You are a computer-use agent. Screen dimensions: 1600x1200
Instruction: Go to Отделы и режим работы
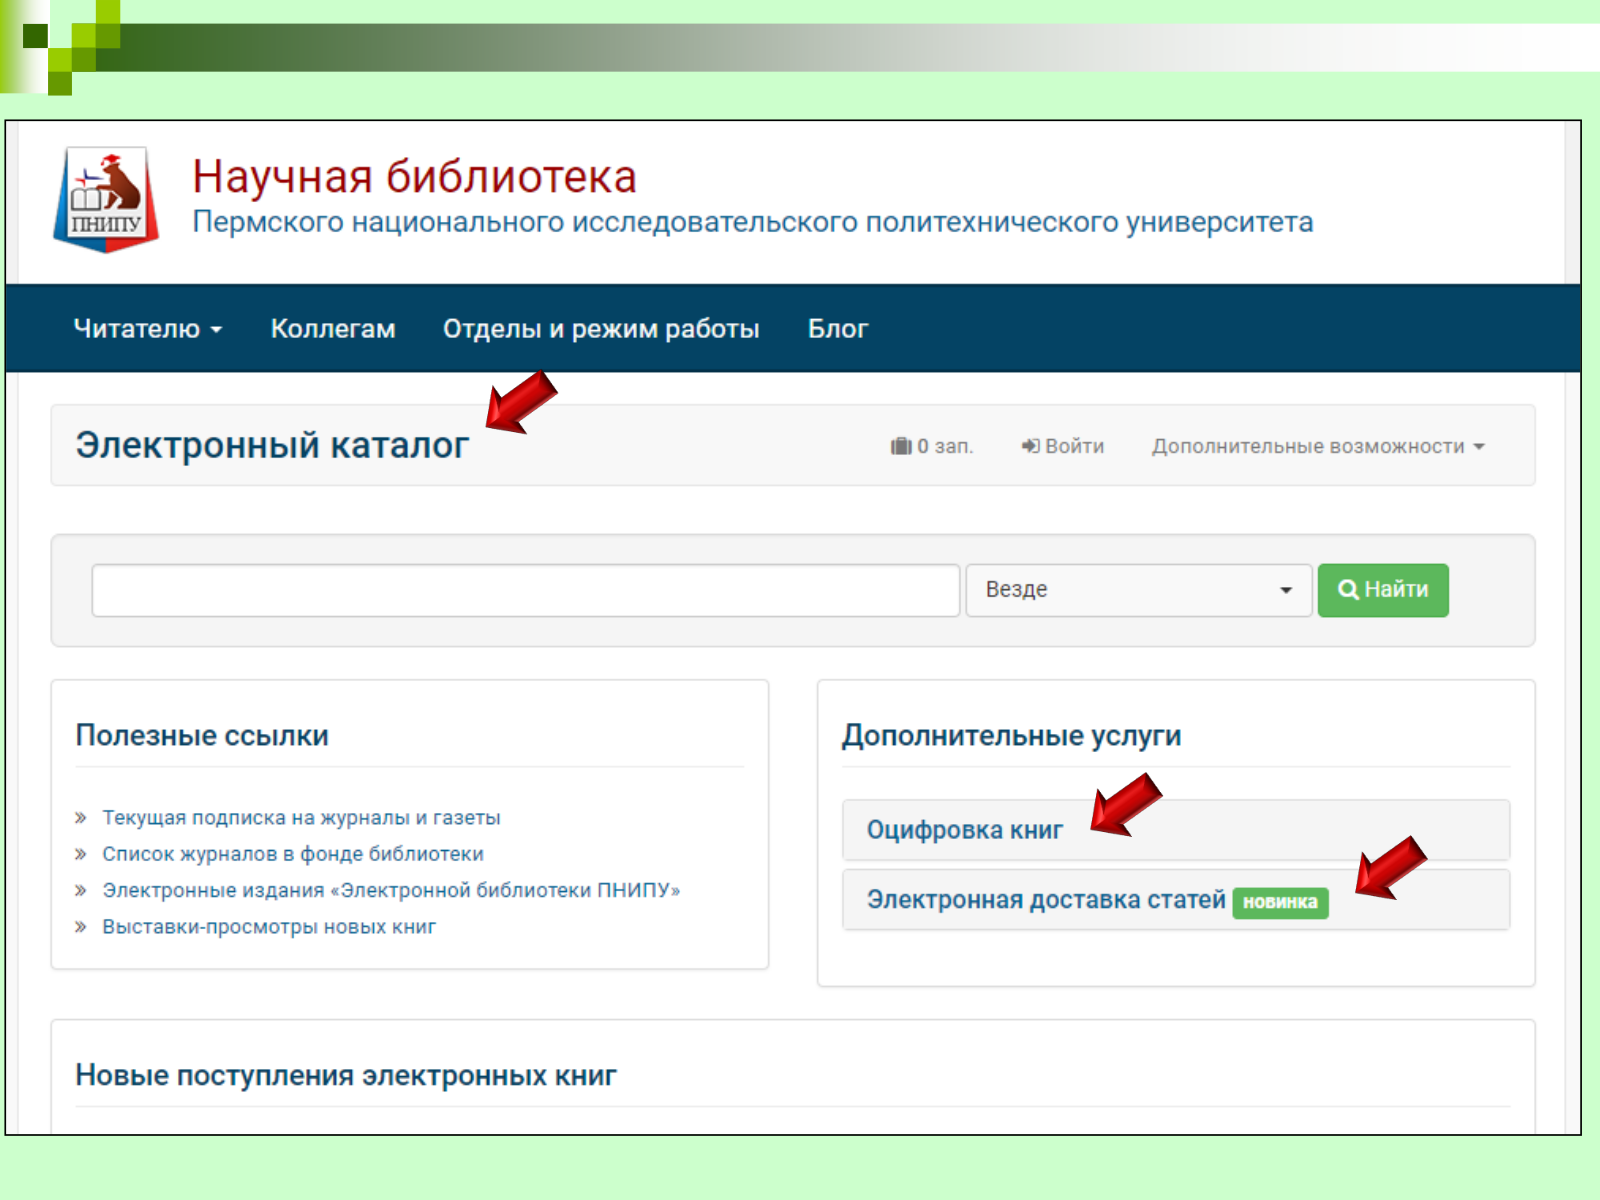[601, 329]
